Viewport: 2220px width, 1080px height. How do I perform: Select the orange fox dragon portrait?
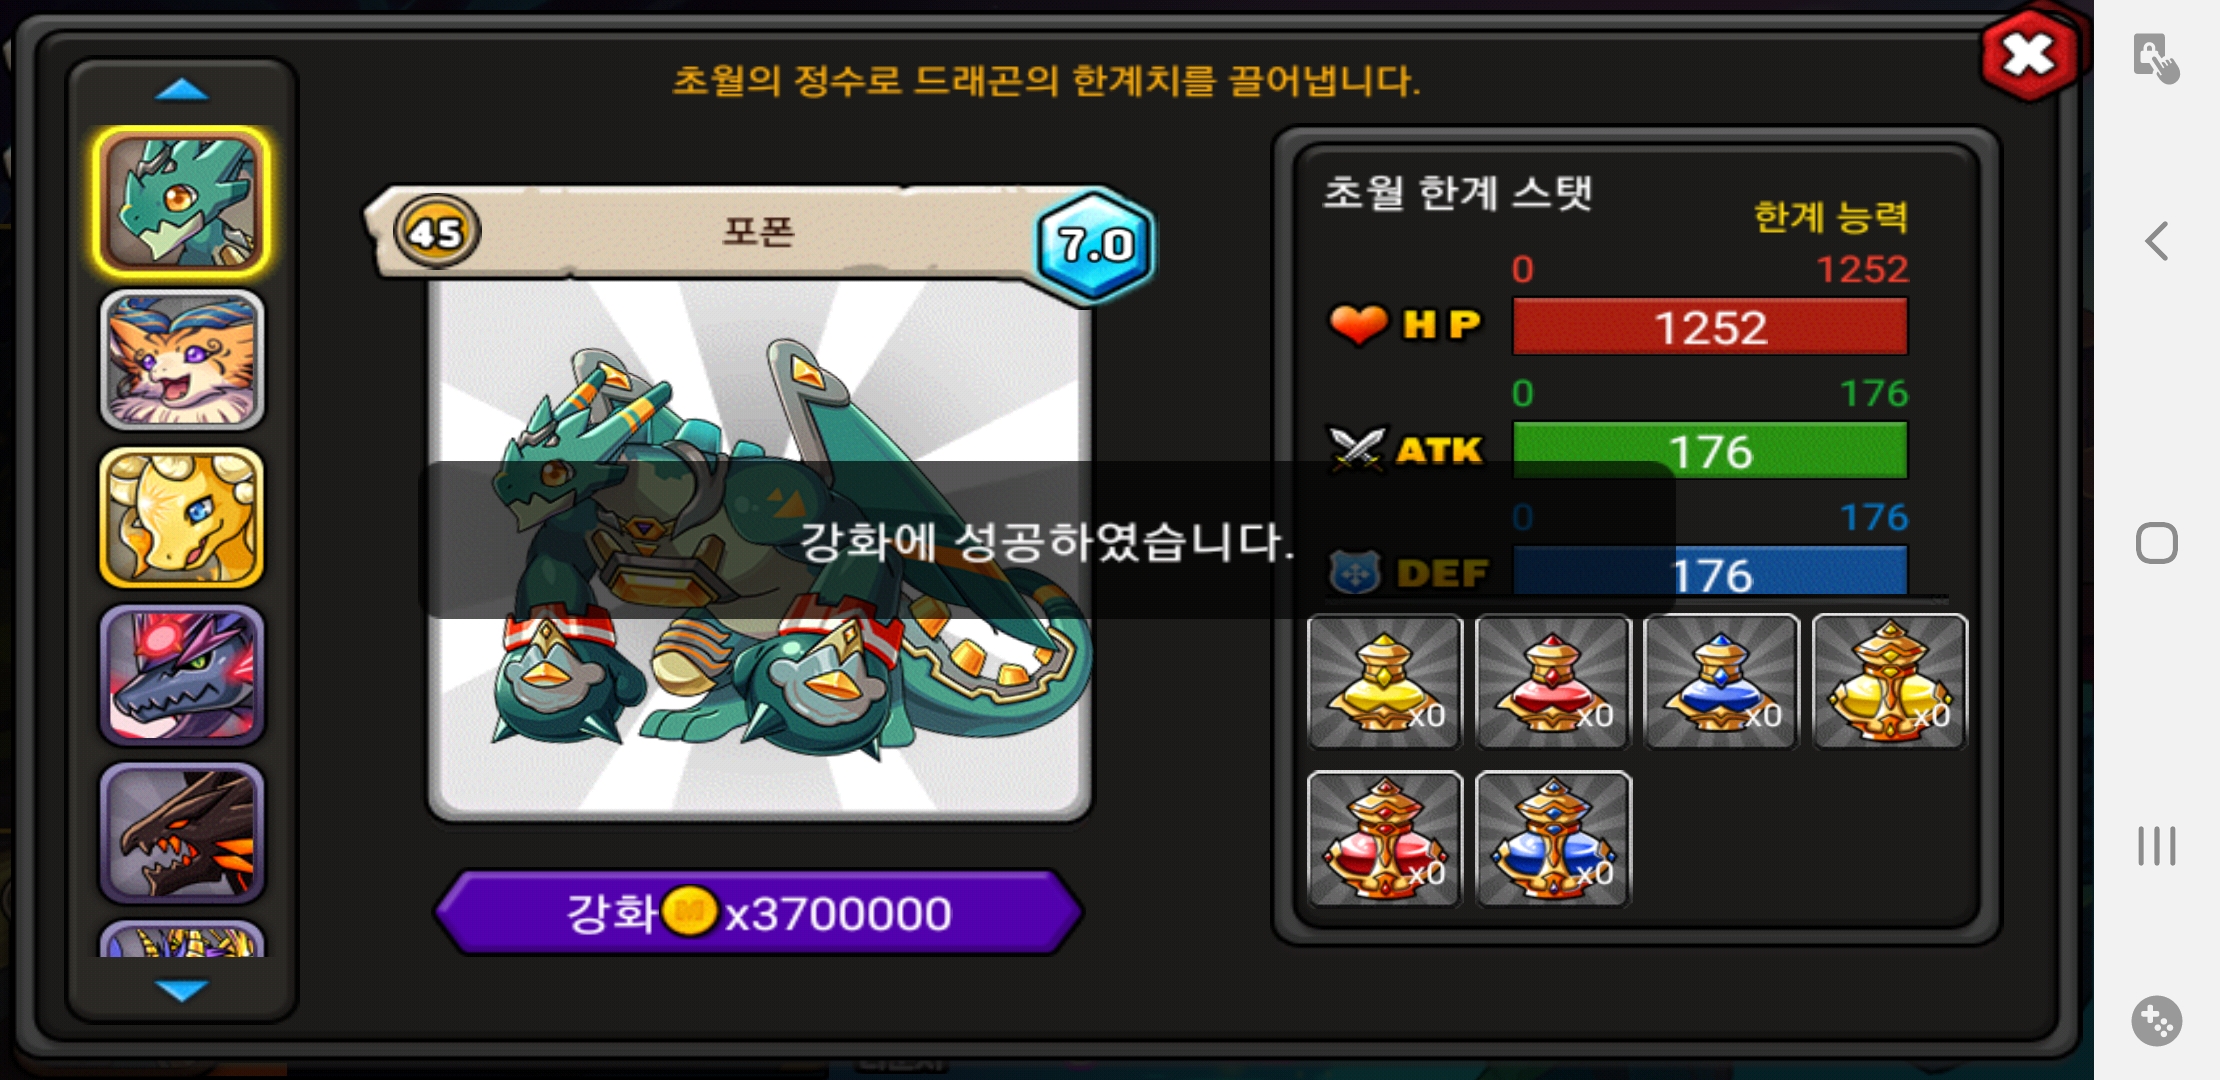pyautogui.click(x=182, y=360)
